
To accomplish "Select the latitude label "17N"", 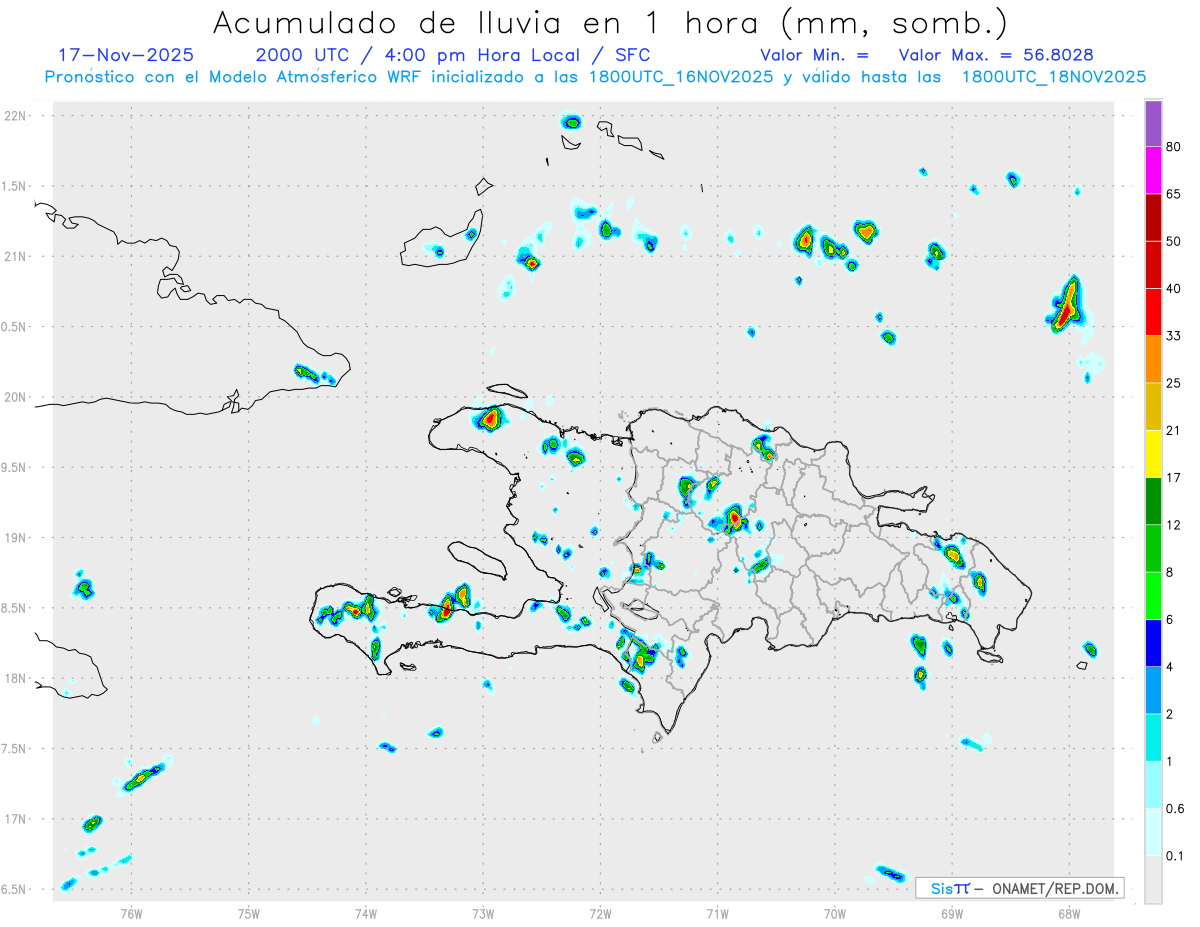I will (17, 819).
